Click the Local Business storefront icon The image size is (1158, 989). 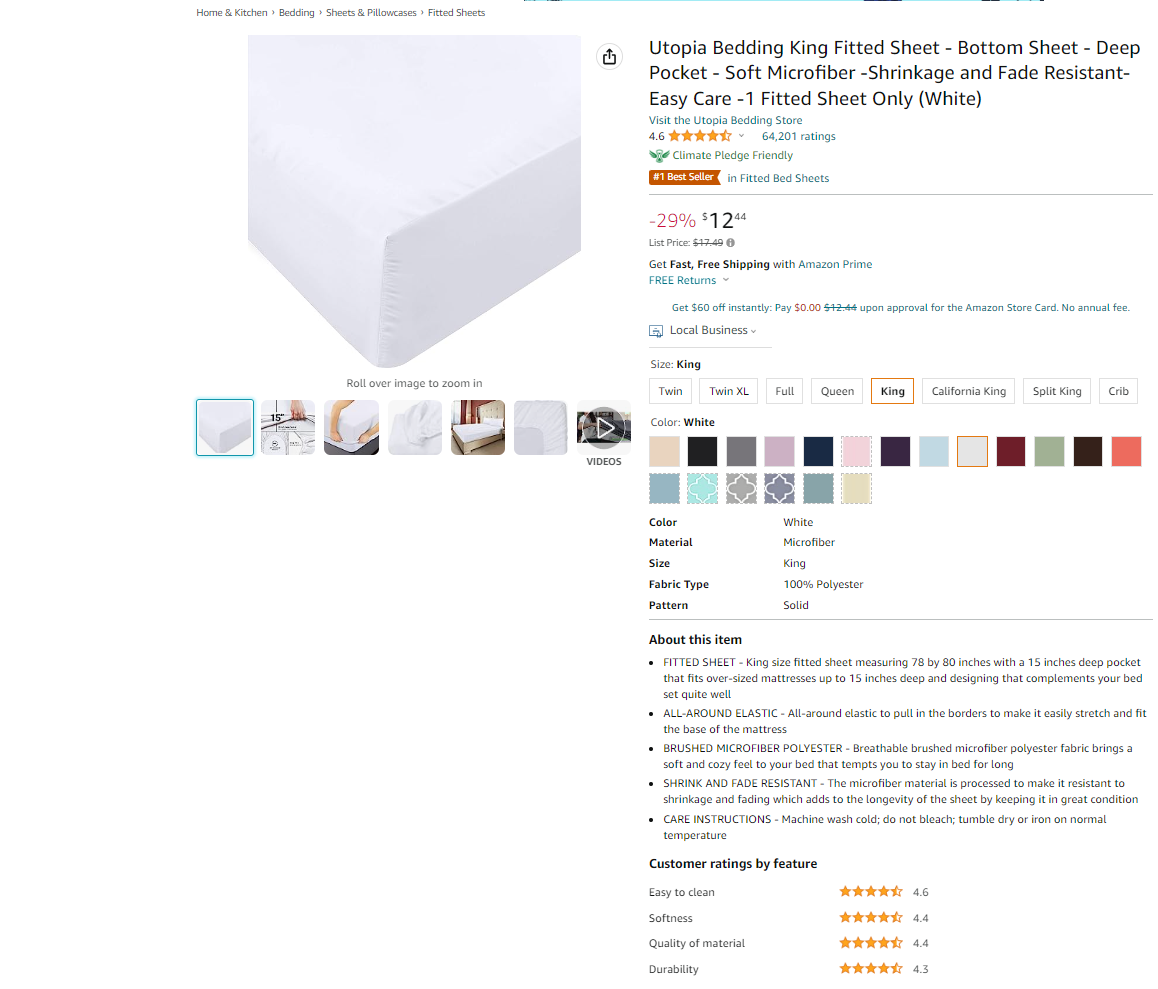pyautogui.click(x=656, y=331)
